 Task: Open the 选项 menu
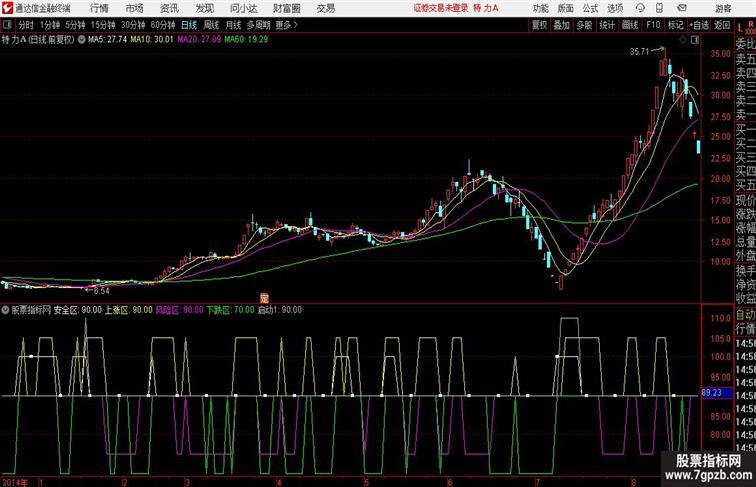pos(615,8)
